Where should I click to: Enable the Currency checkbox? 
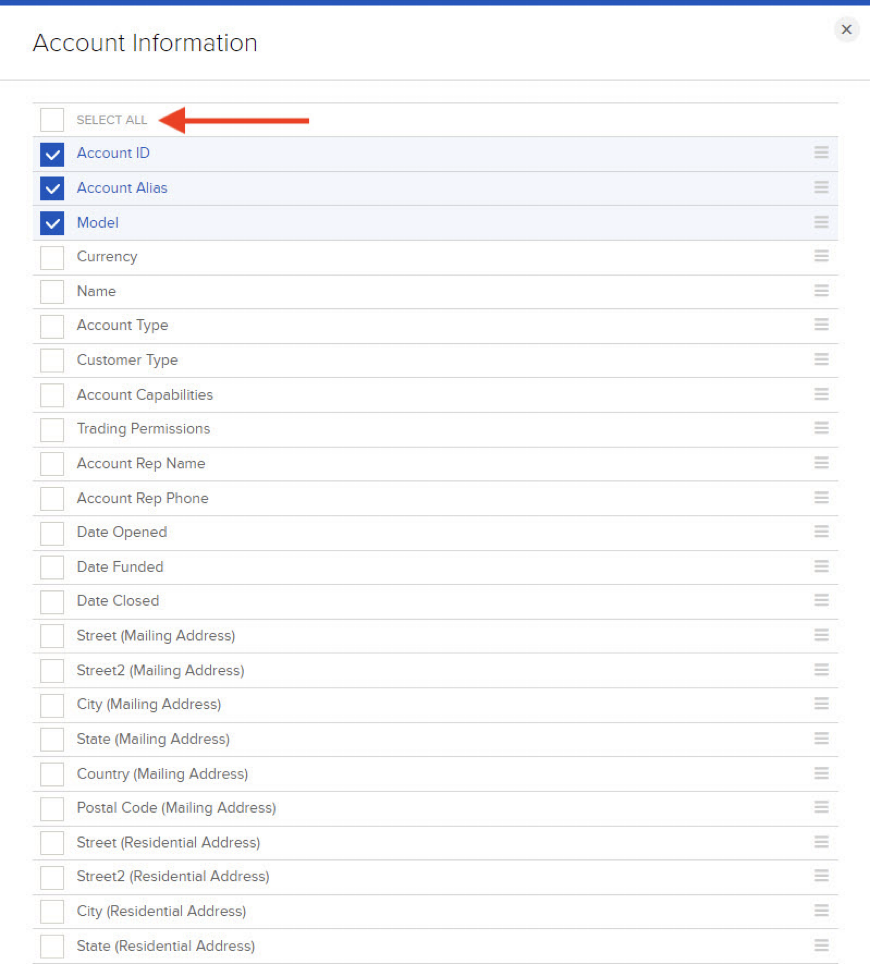pos(52,258)
